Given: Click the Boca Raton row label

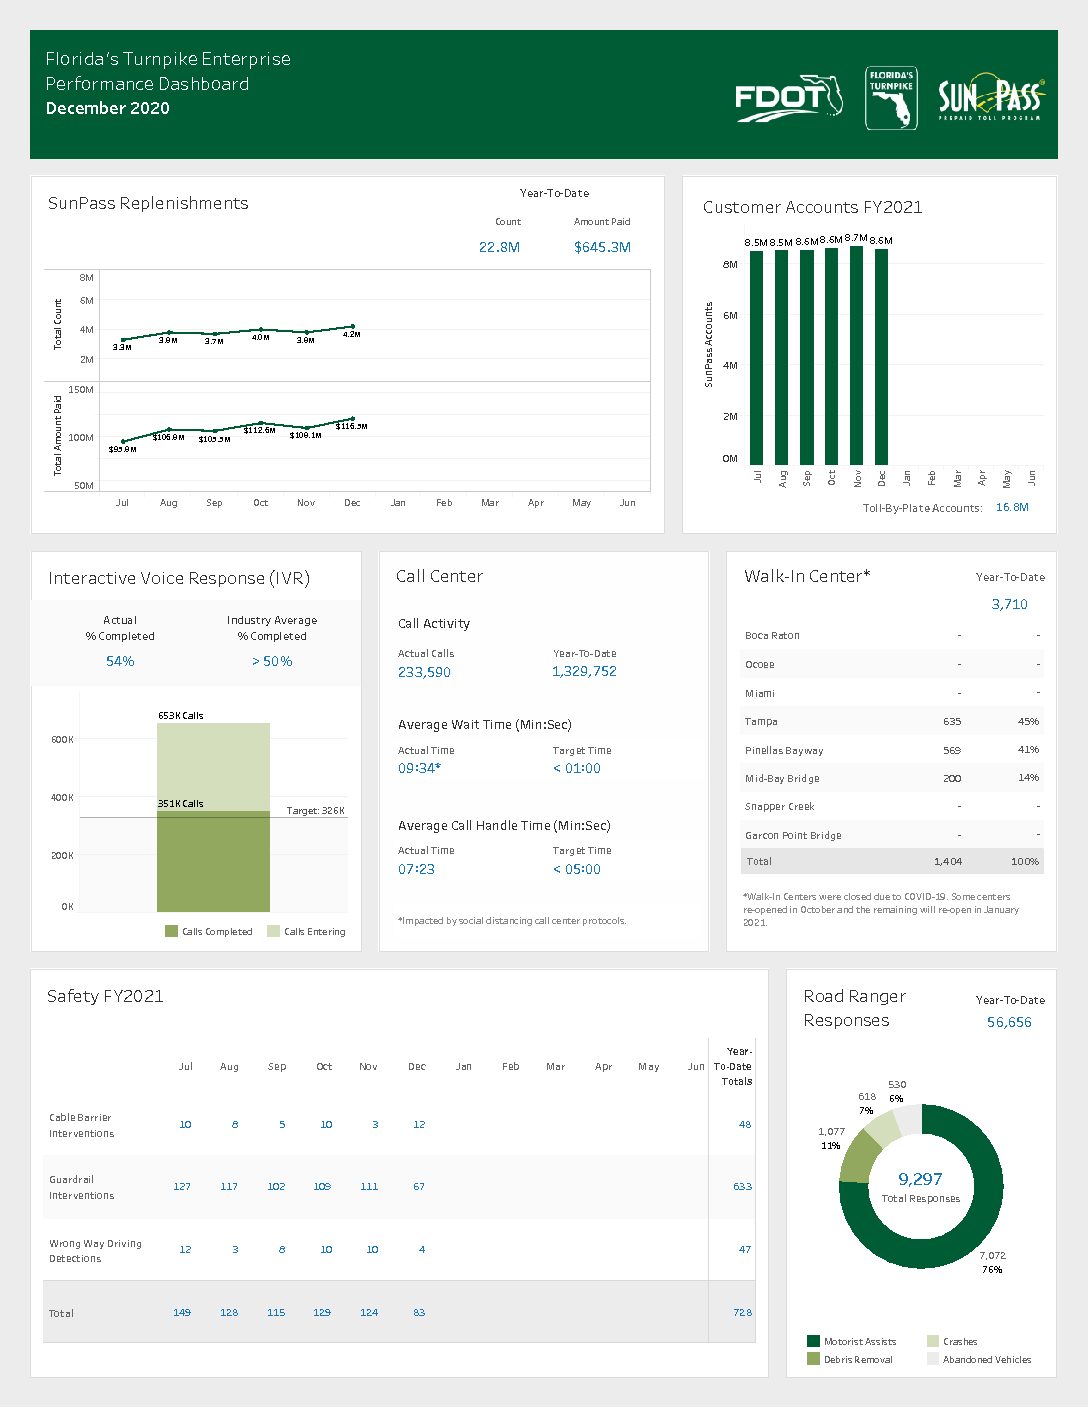Looking at the screenshot, I should coord(772,635).
